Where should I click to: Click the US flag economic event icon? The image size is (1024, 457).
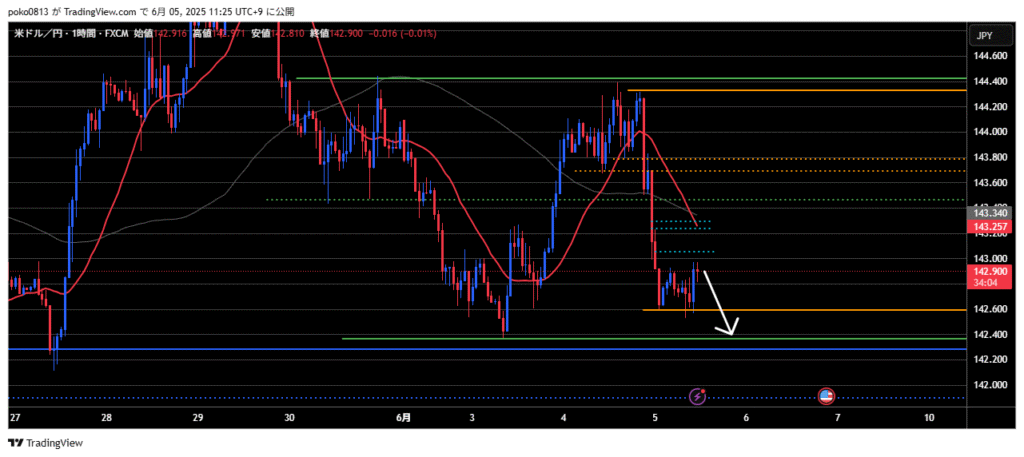(x=826, y=397)
